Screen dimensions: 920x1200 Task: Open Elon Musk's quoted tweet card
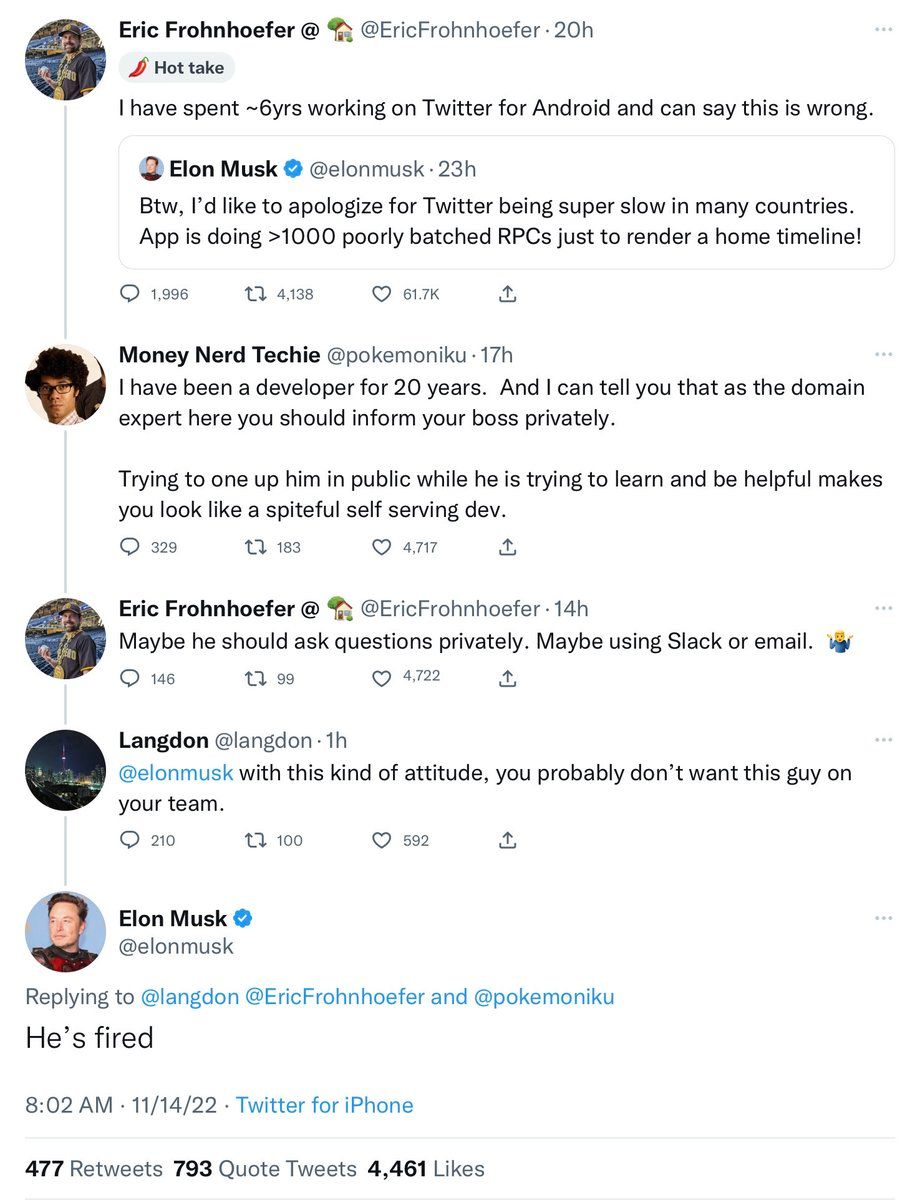[x=506, y=202]
